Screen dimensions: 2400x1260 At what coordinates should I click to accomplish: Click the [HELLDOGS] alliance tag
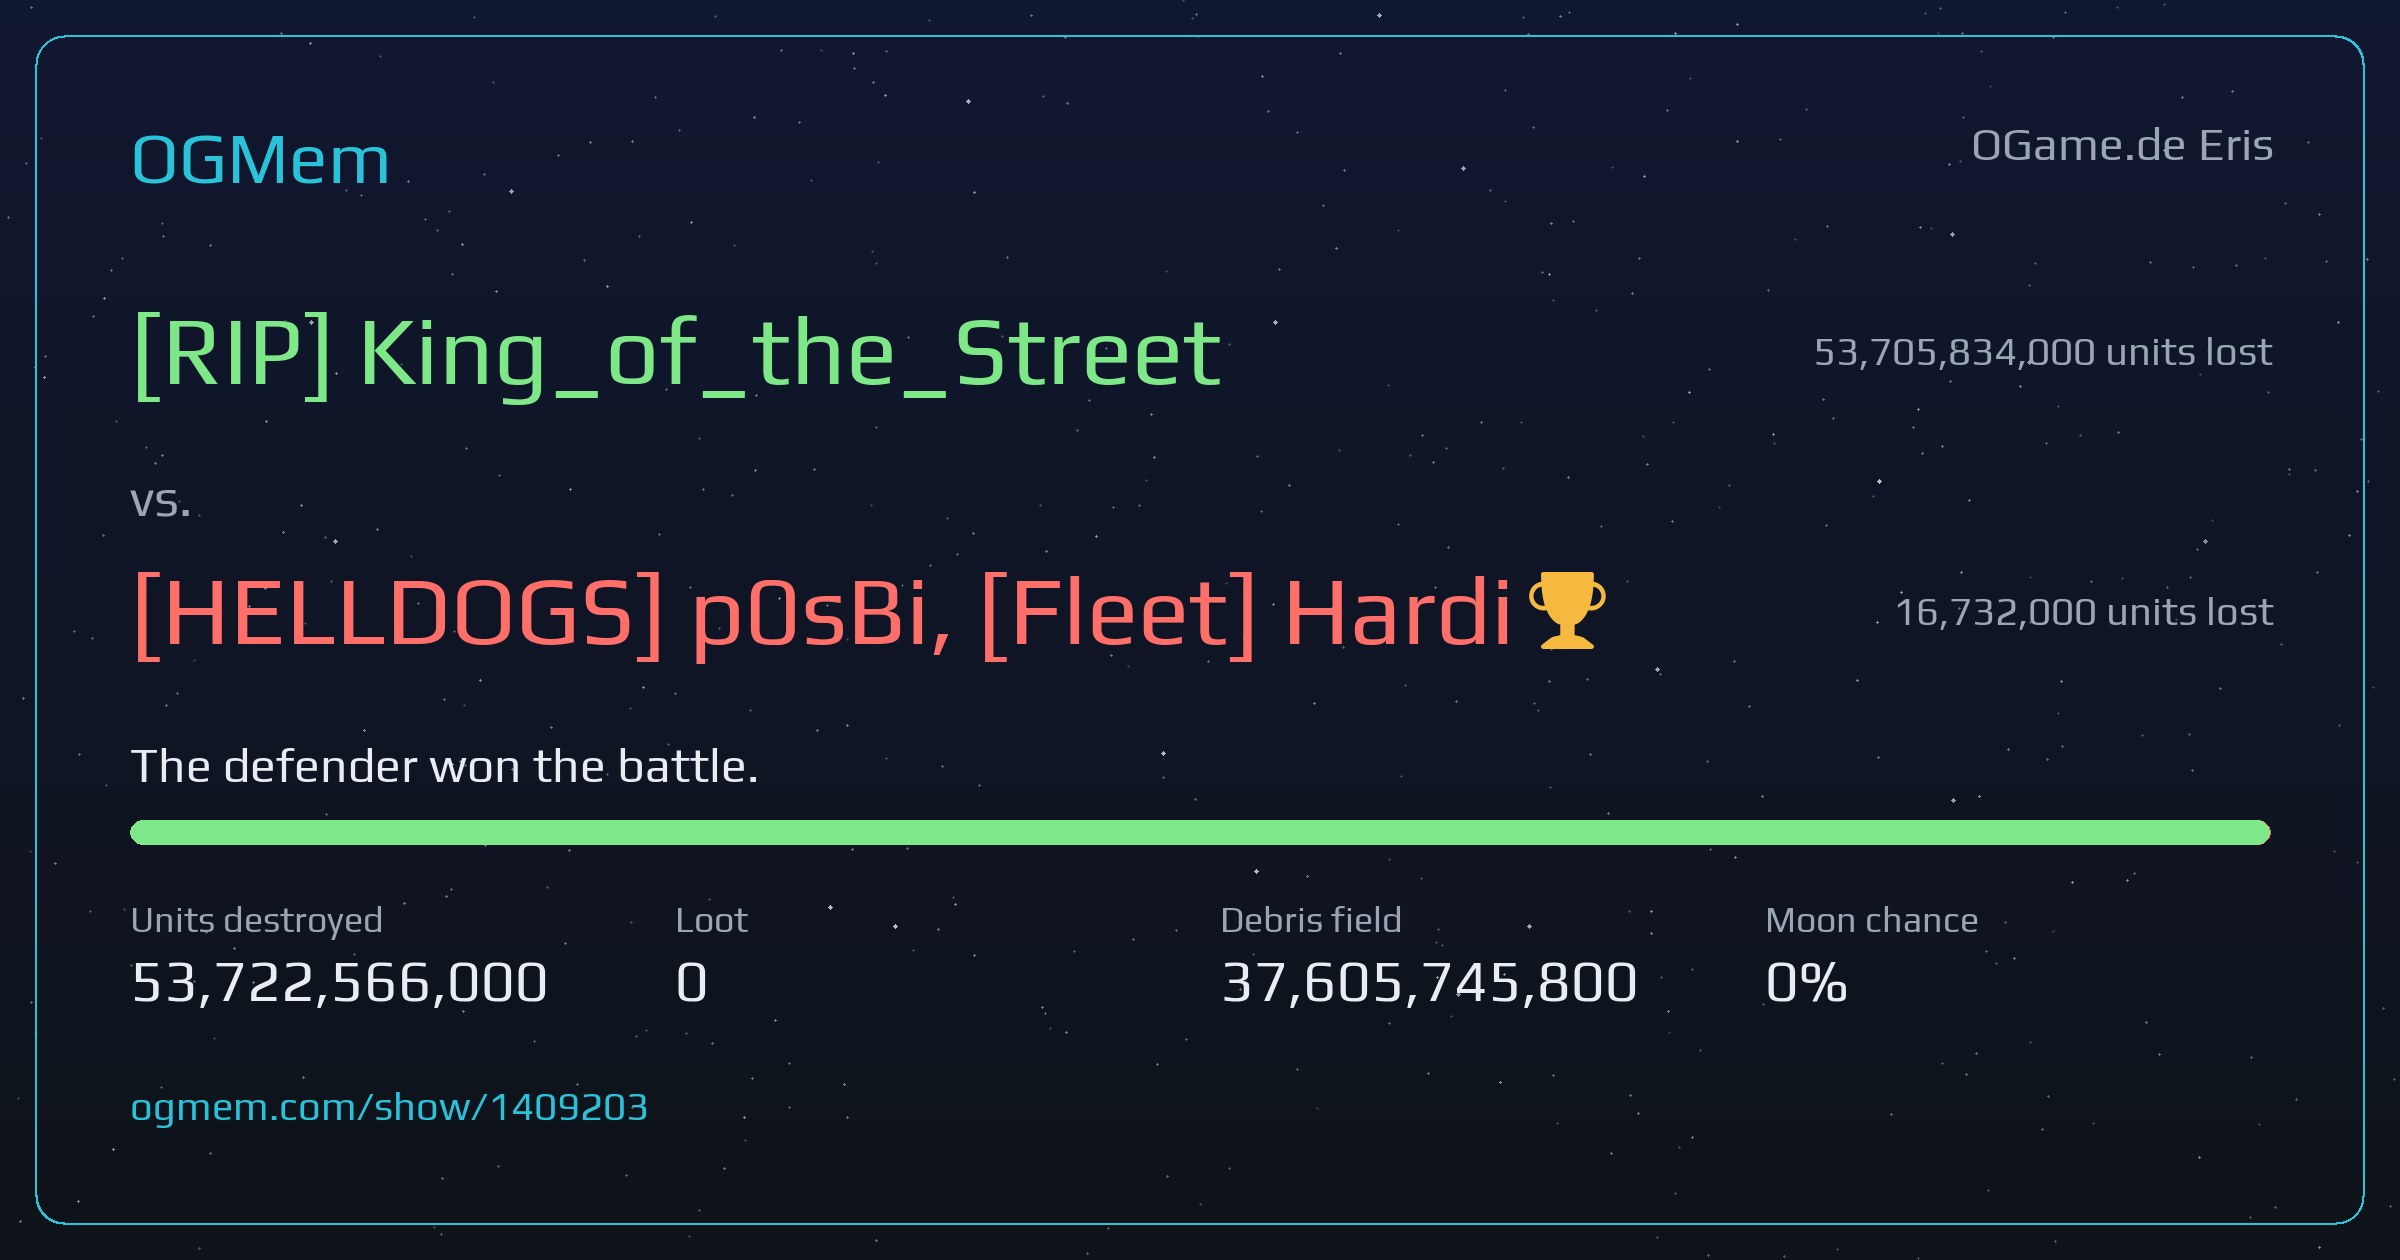398,614
